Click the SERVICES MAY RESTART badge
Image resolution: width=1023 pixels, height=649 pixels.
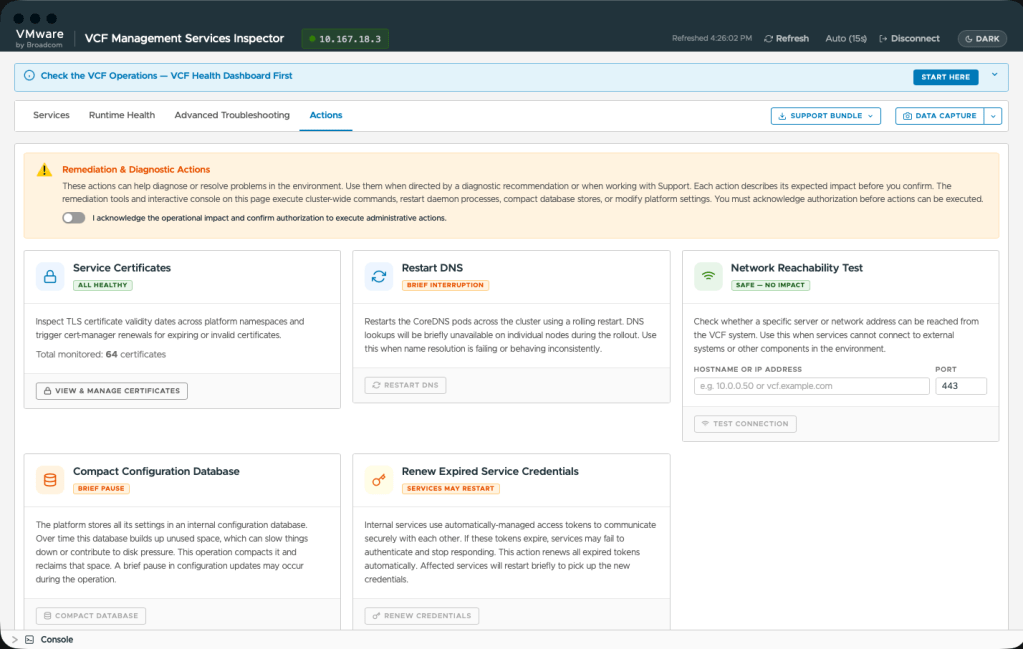[450, 489]
